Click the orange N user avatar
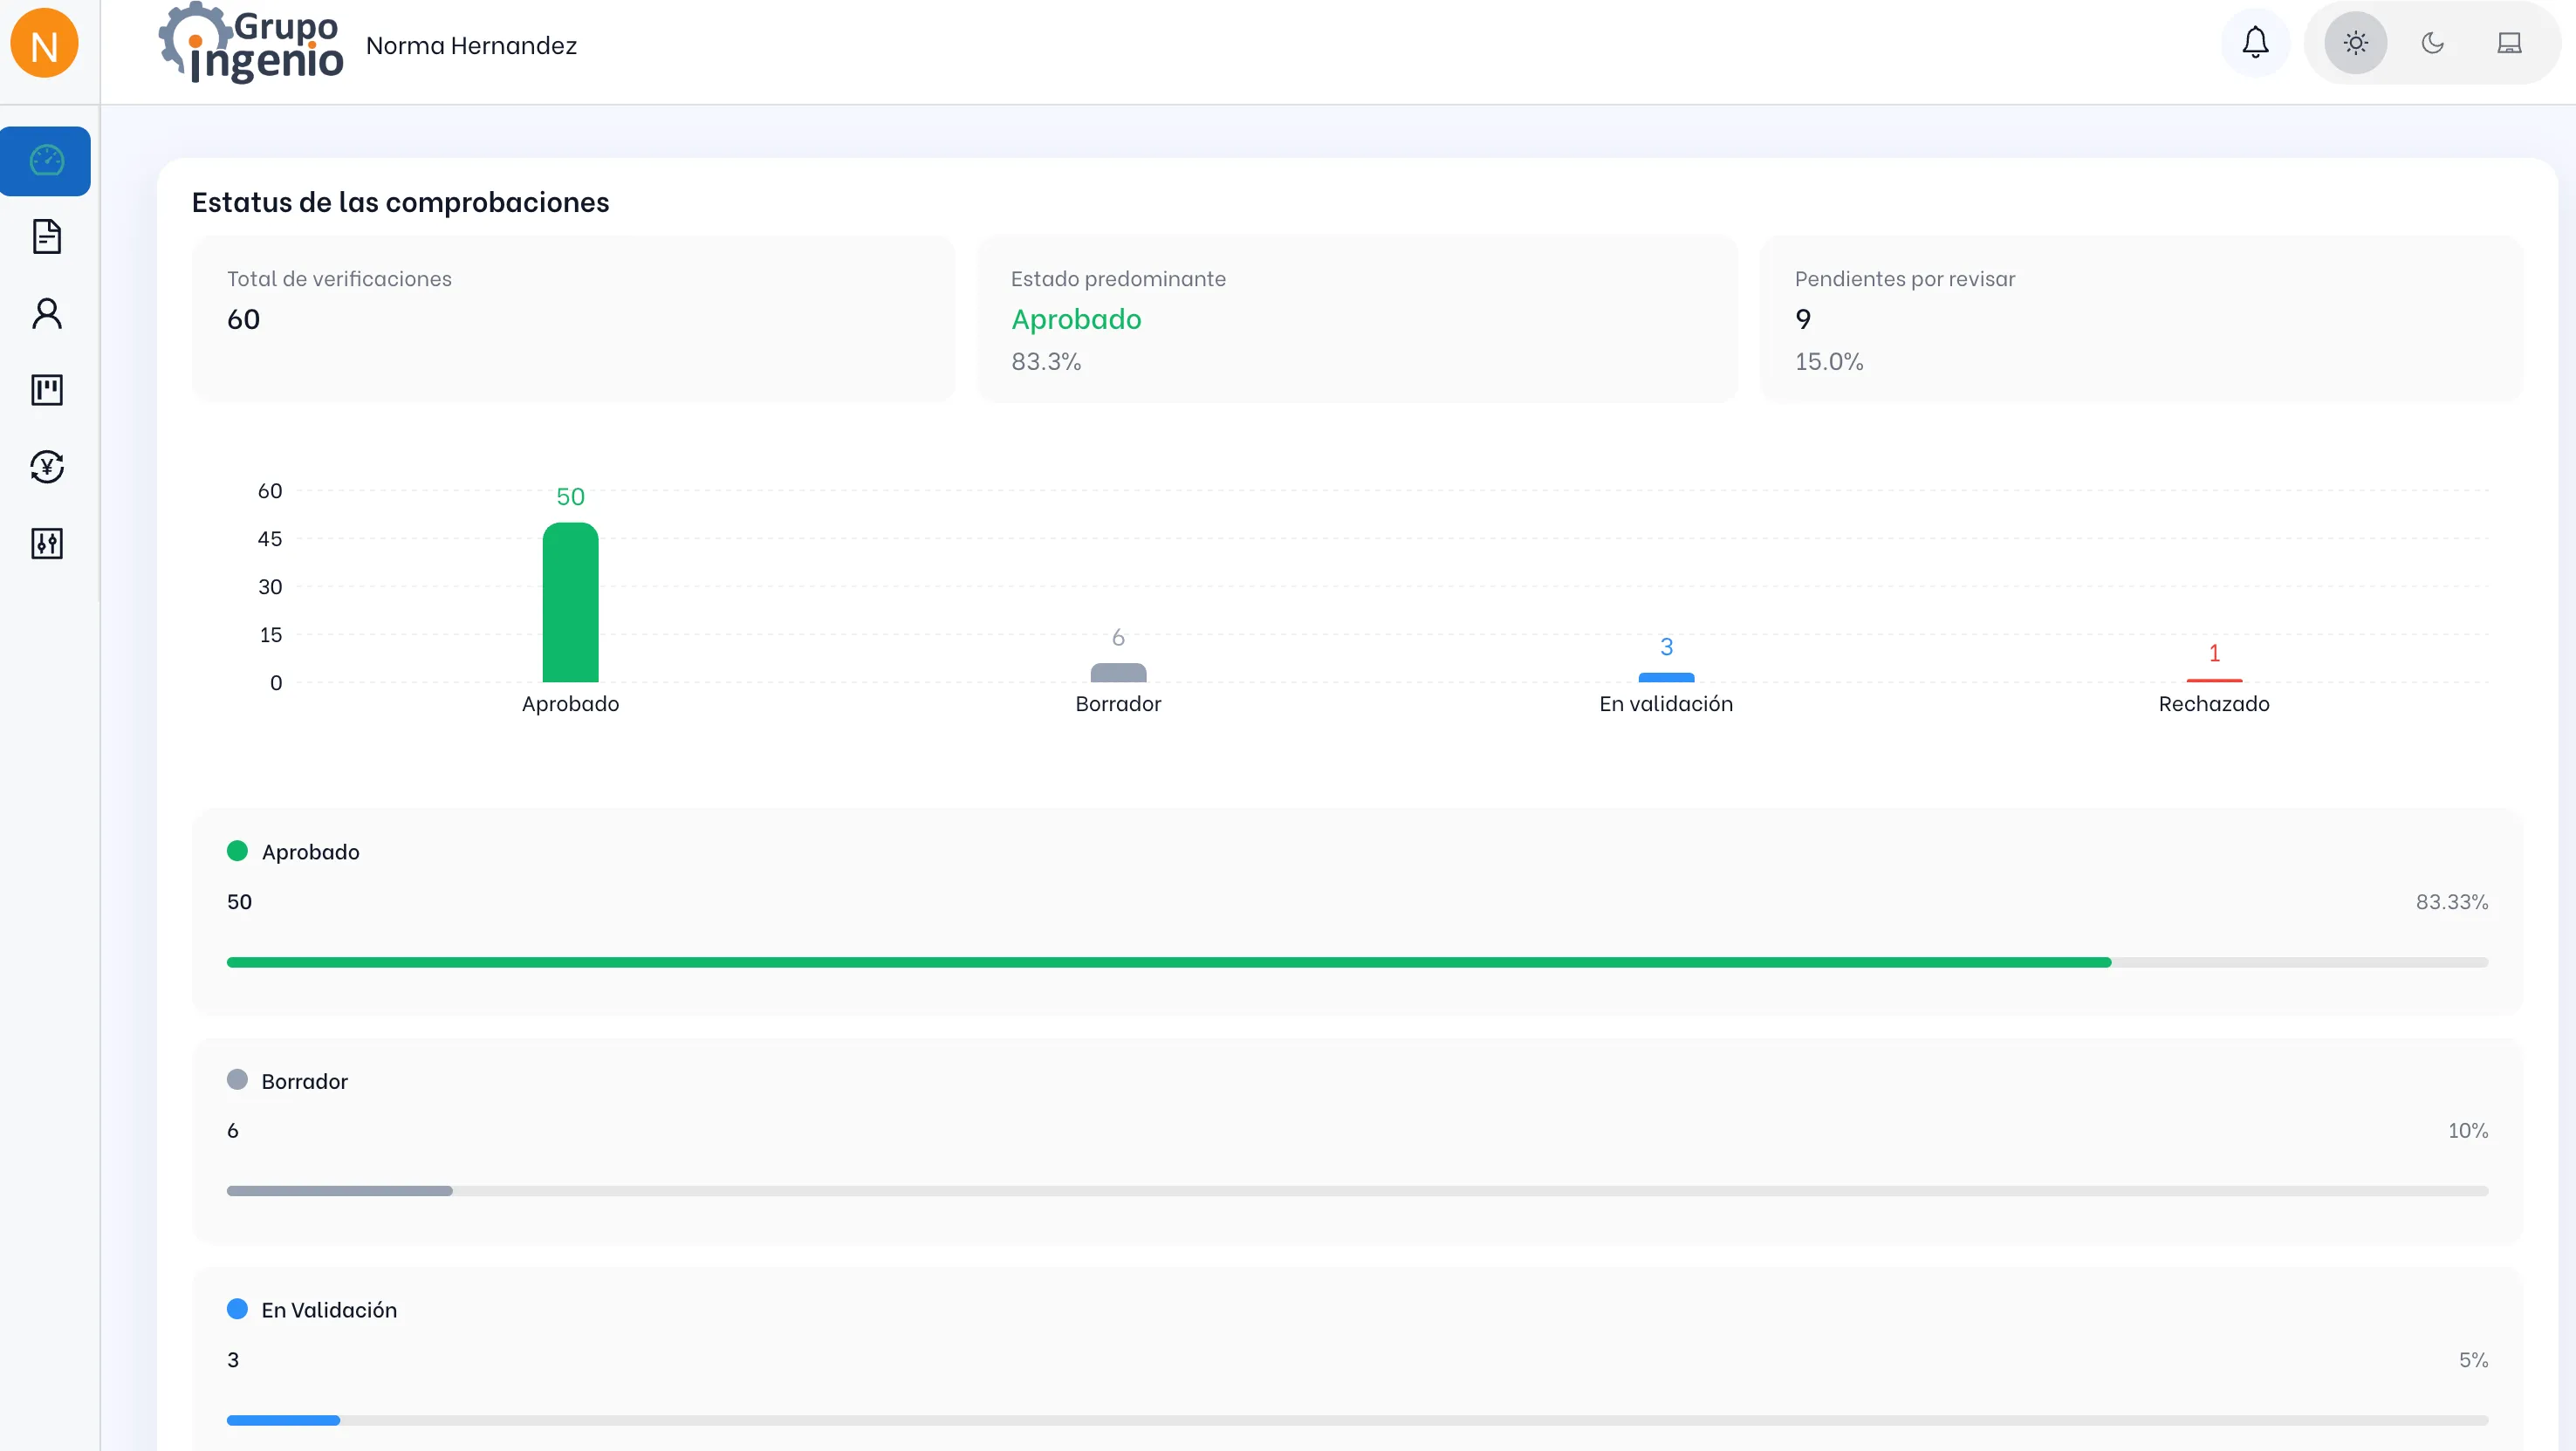The width and height of the screenshot is (2576, 1451). click(44, 44)
